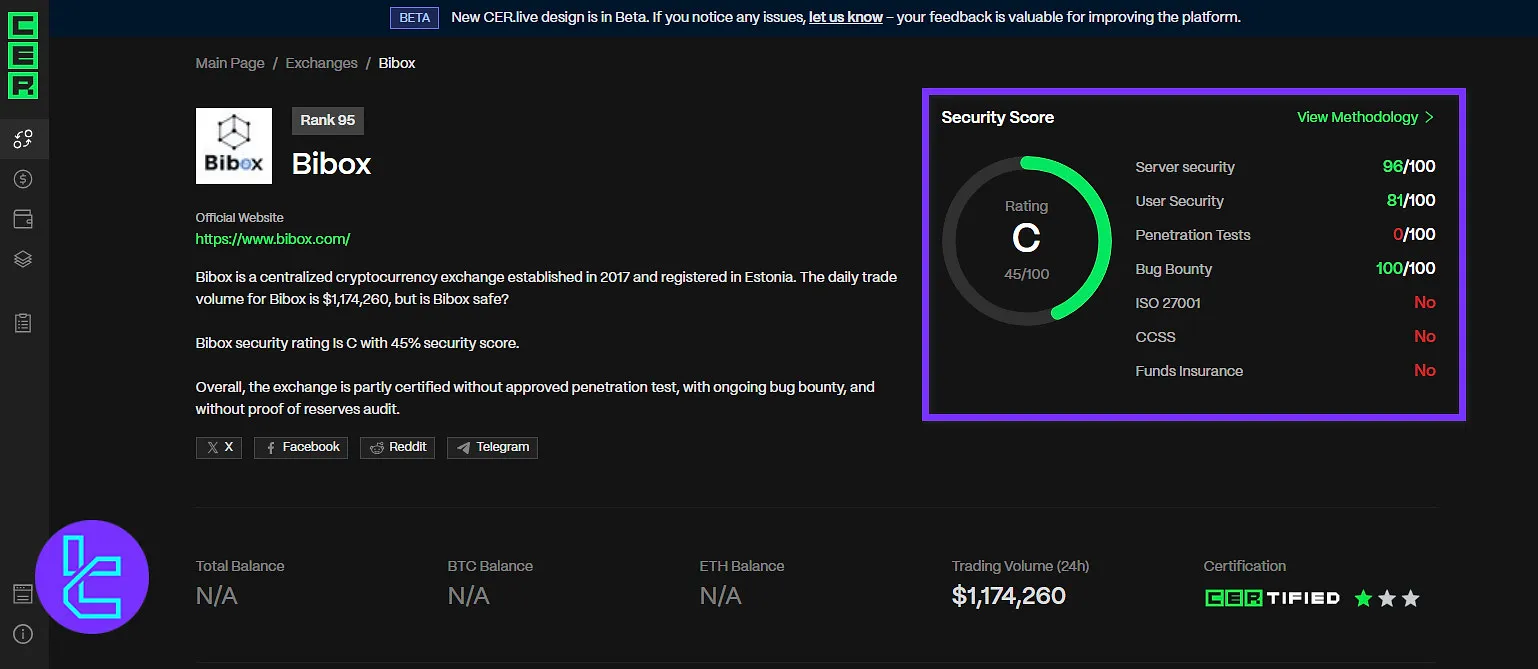
Task: Click the CERtified certification logo
Action: [1272, 598]
